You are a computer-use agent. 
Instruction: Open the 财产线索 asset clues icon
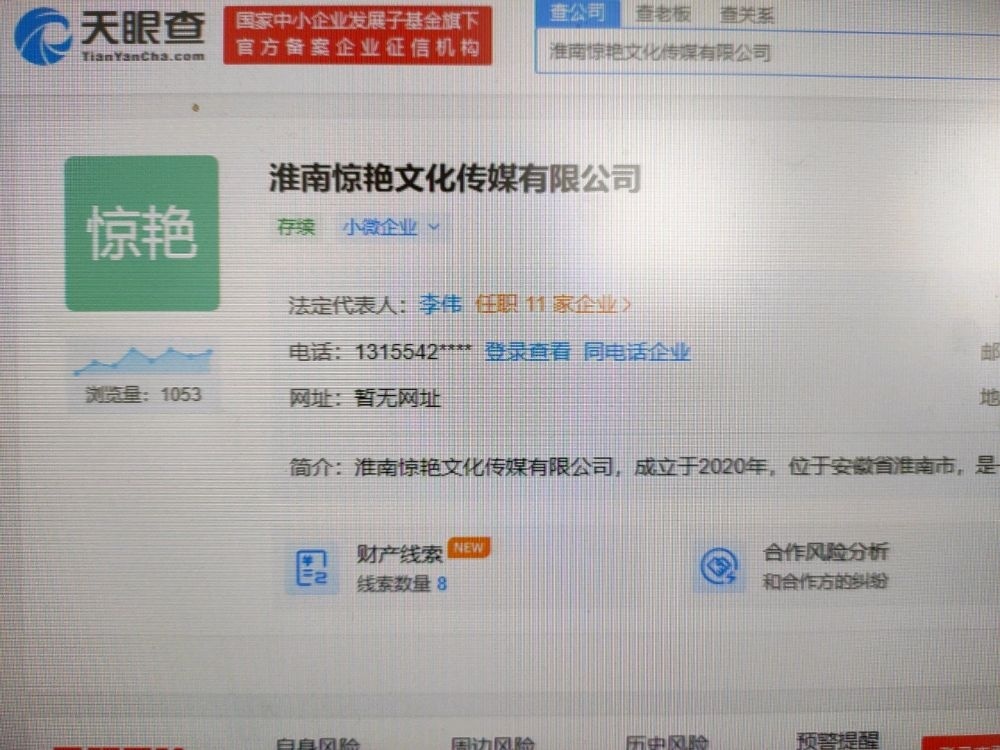tap(311, 566)
